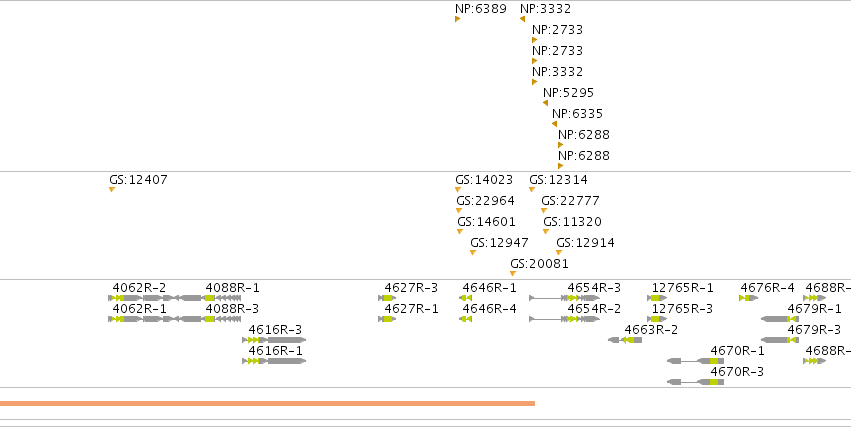Click the GS:12407 triangle marker
This screenshot has height=427, width=851.
tap(112, 189)
